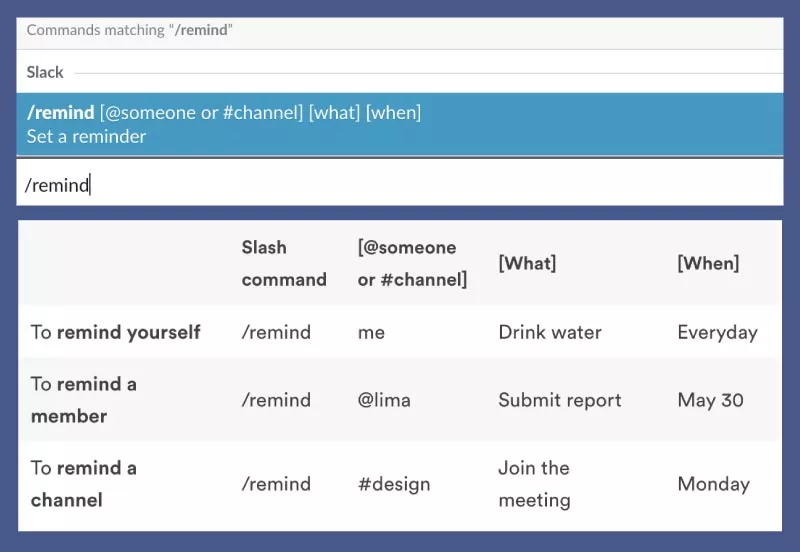Click the "May 30" date cell
Screen dimensions: 800x552
710,400
